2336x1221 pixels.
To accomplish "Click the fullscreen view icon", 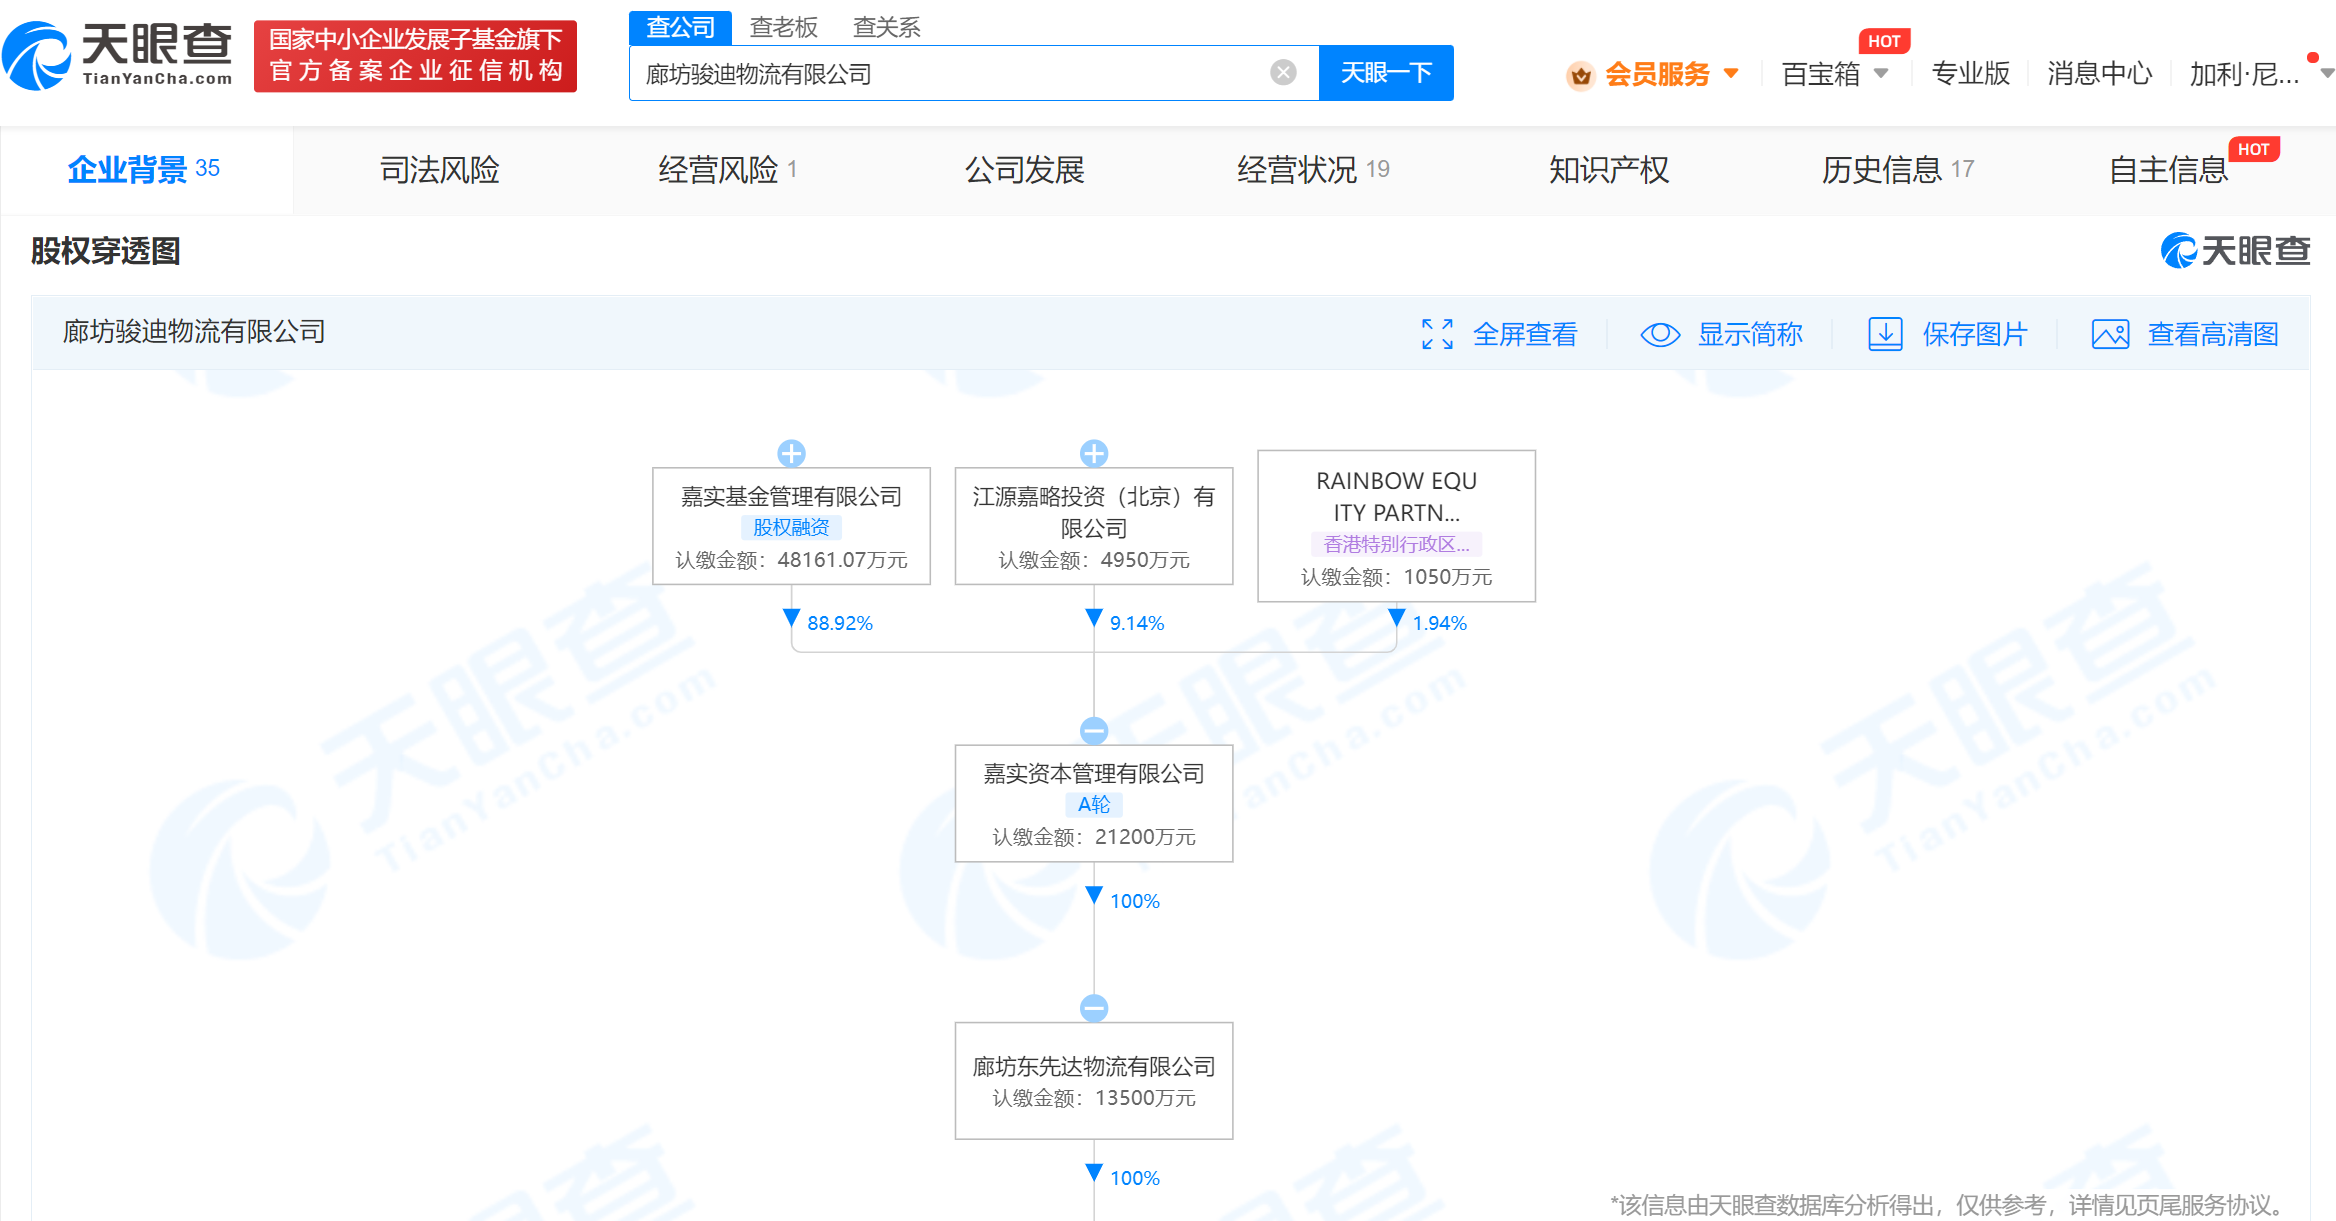I will (x=1437, y=334).
